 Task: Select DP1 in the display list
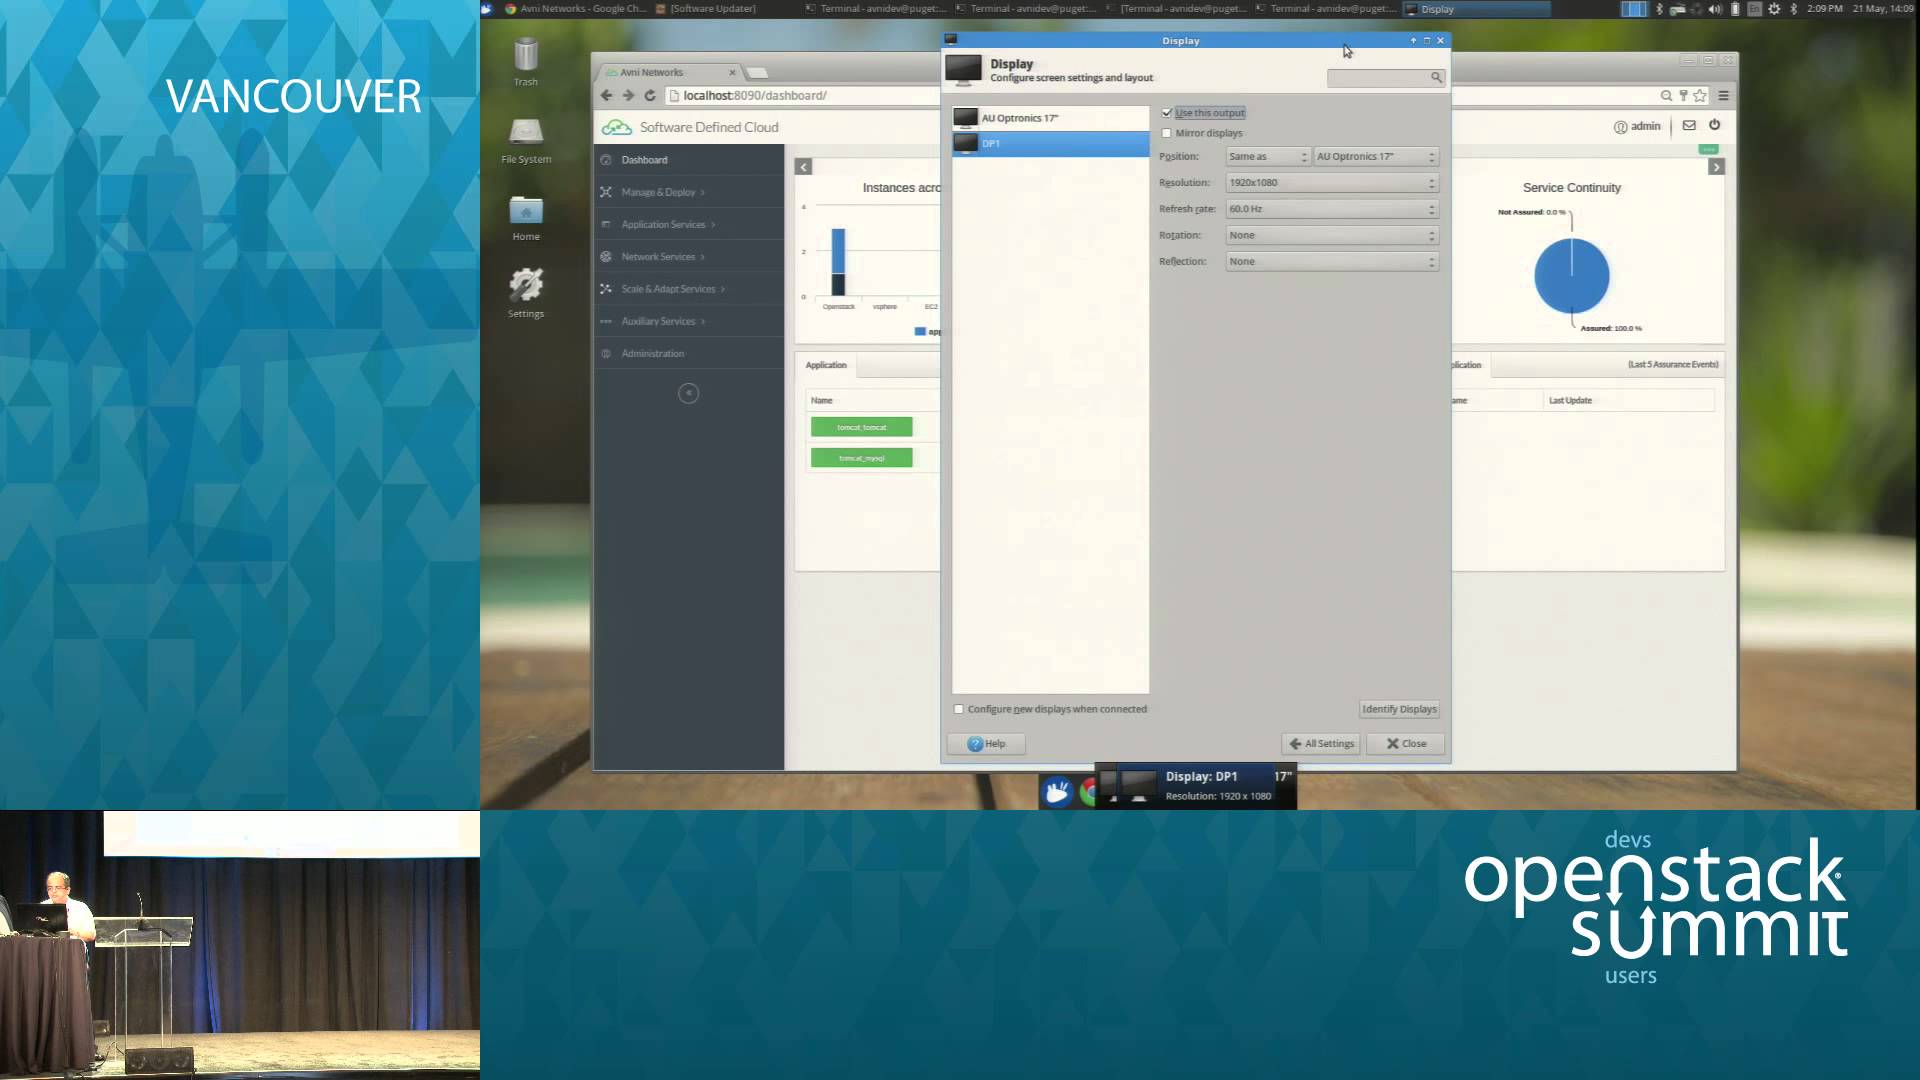[1050, 144]
